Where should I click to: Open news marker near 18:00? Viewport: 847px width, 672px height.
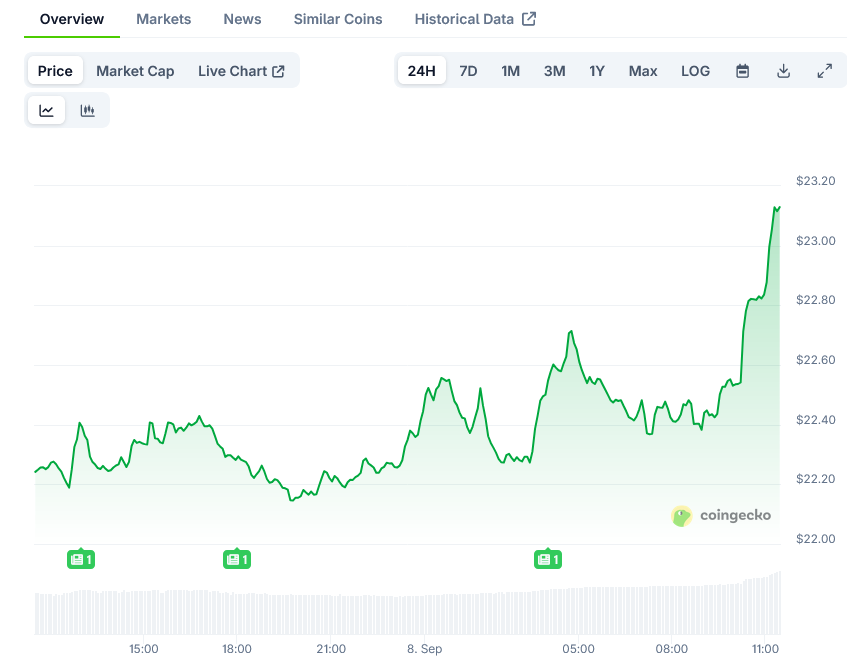(x=237, y=559)
